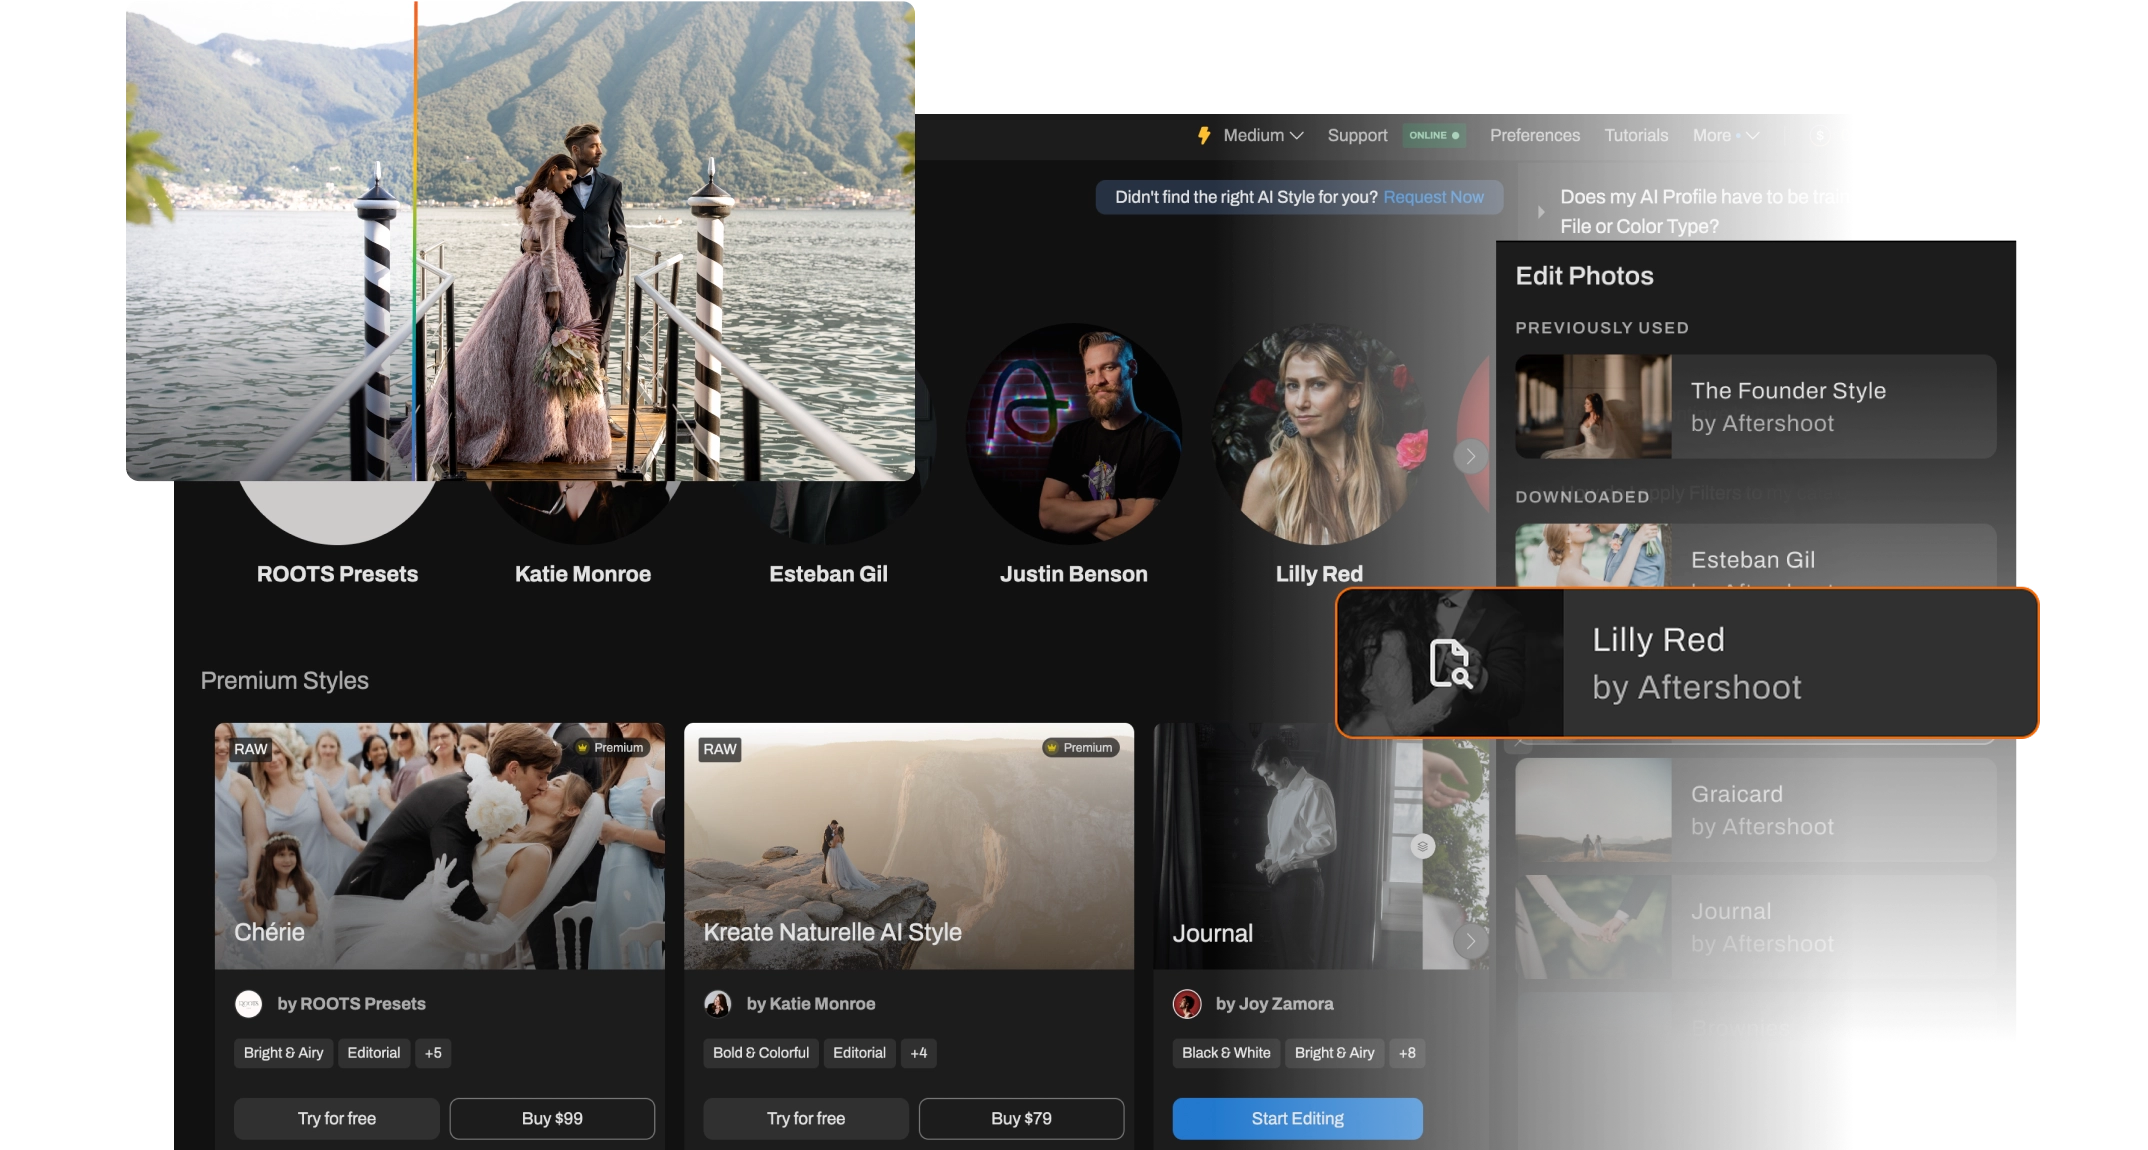Open Tutorials from the top menu
The width and height of the screenshot is (2148, 1150).
(1636, 135)
